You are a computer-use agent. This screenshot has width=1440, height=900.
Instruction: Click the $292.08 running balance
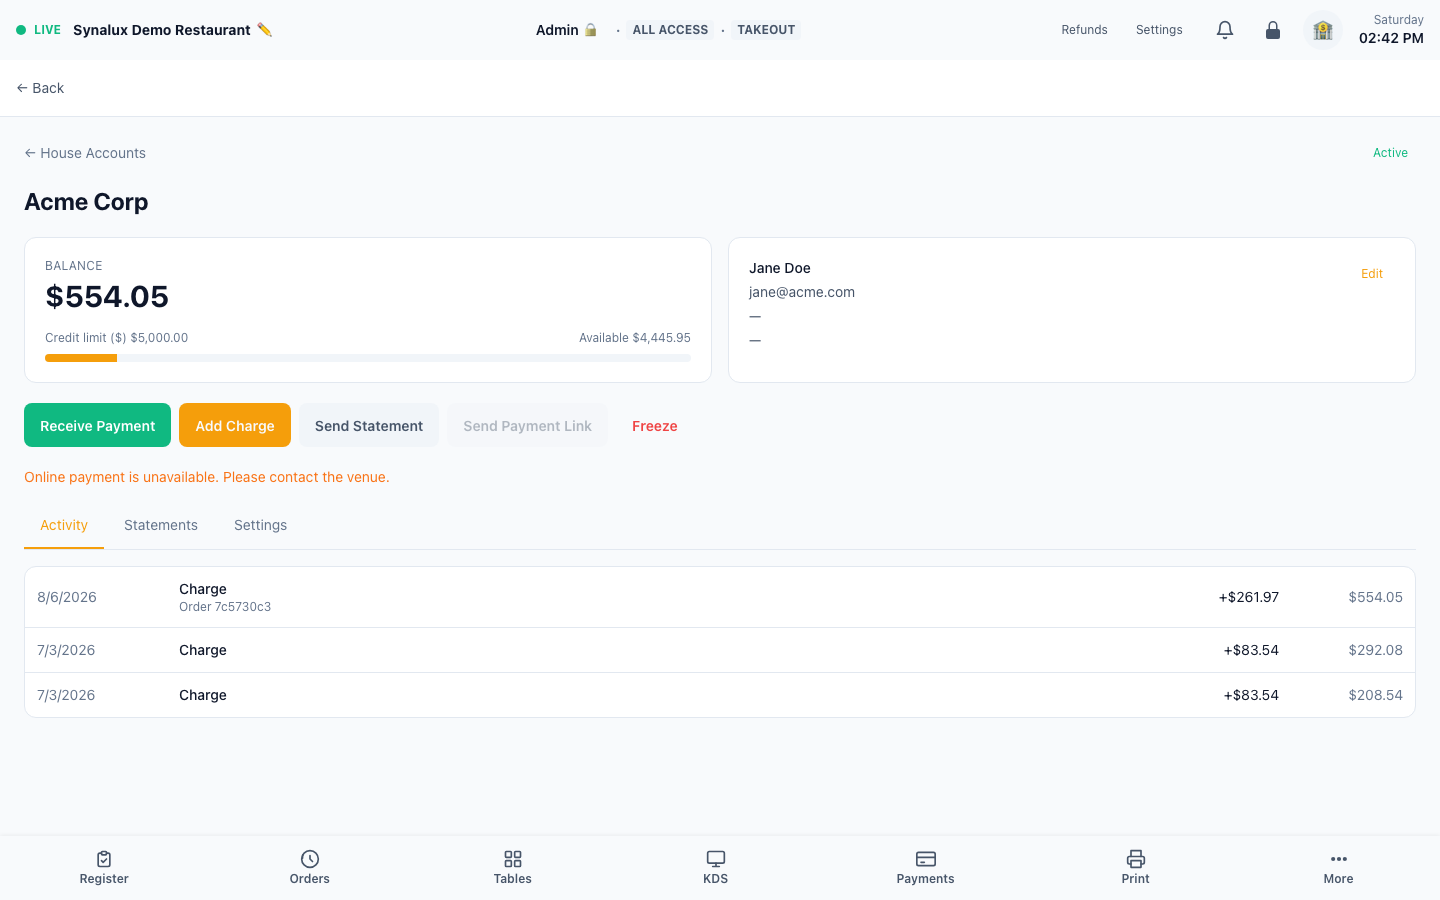point(1375,650)
